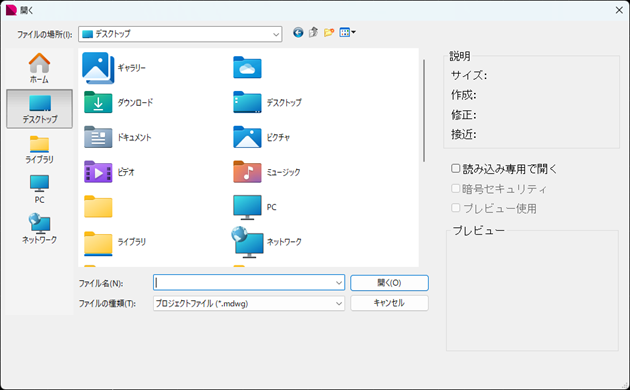Select PC in the file list

pyautogui.click(x=255, y=207)
